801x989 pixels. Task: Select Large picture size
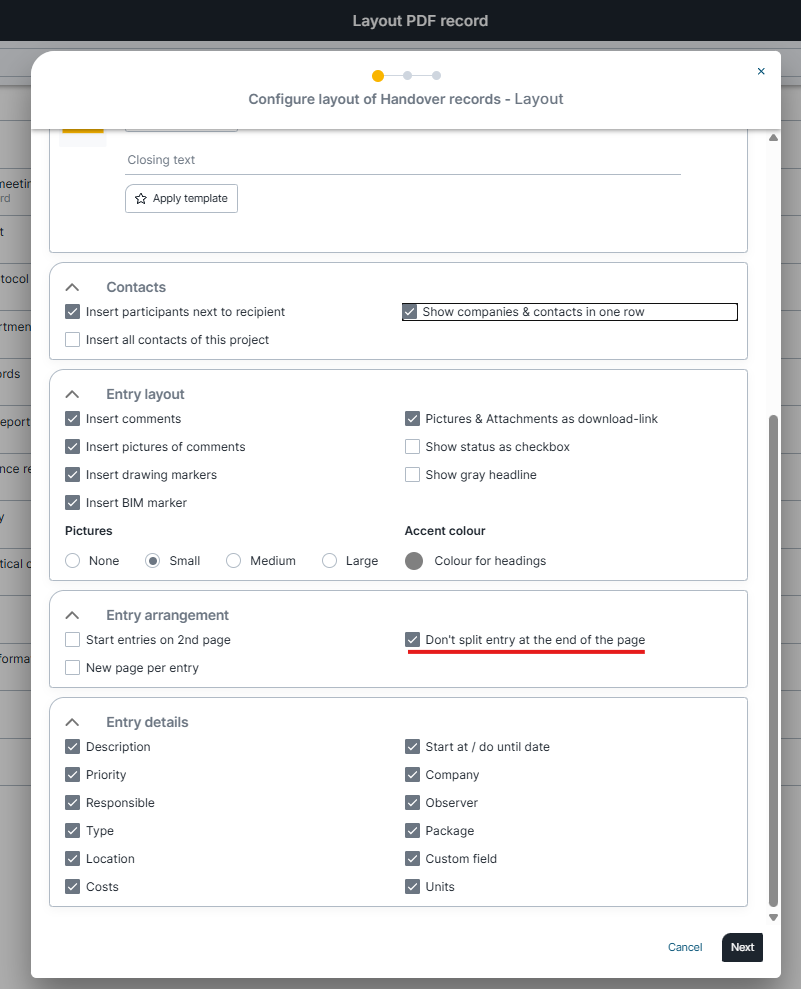(330, 561)
